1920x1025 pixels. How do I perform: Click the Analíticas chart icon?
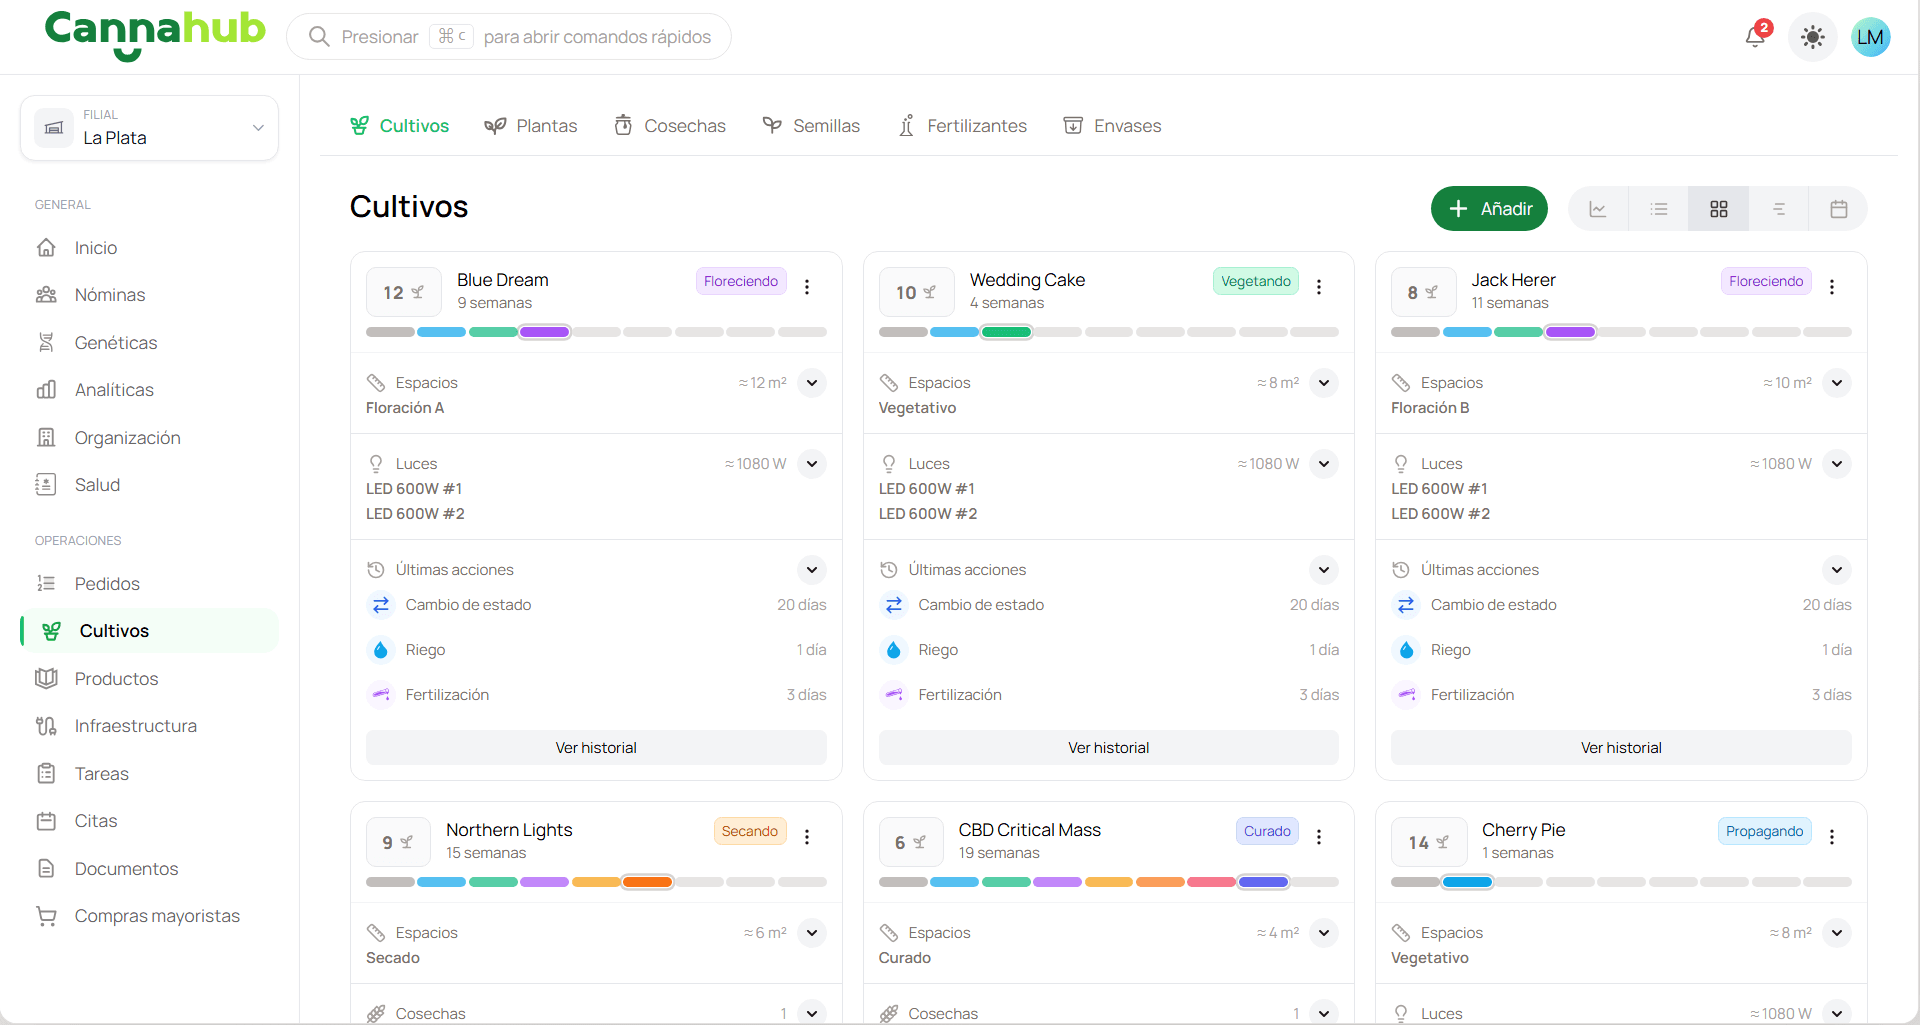pos(46,390)
